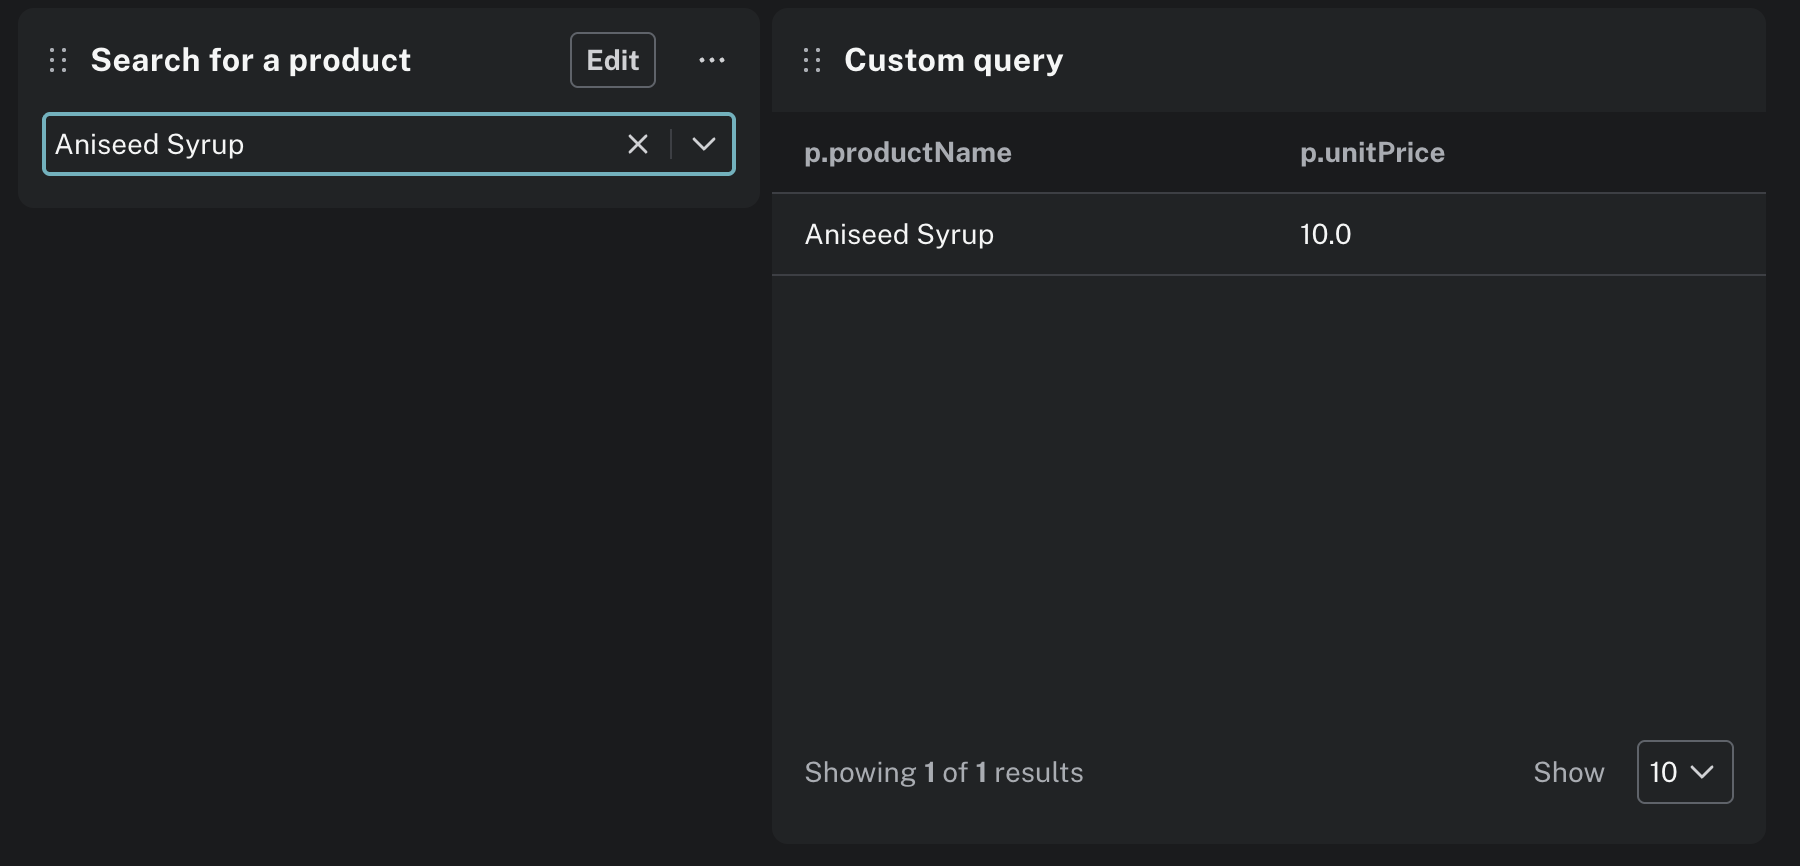The image size is (1800, 866).
Task: Click the Custom query card title
Action: pyautogui.click(x=953, y=60)
